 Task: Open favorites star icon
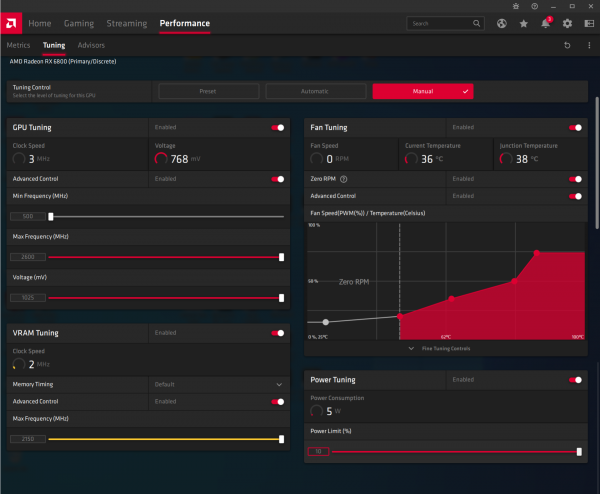click(x=523, y=24)
